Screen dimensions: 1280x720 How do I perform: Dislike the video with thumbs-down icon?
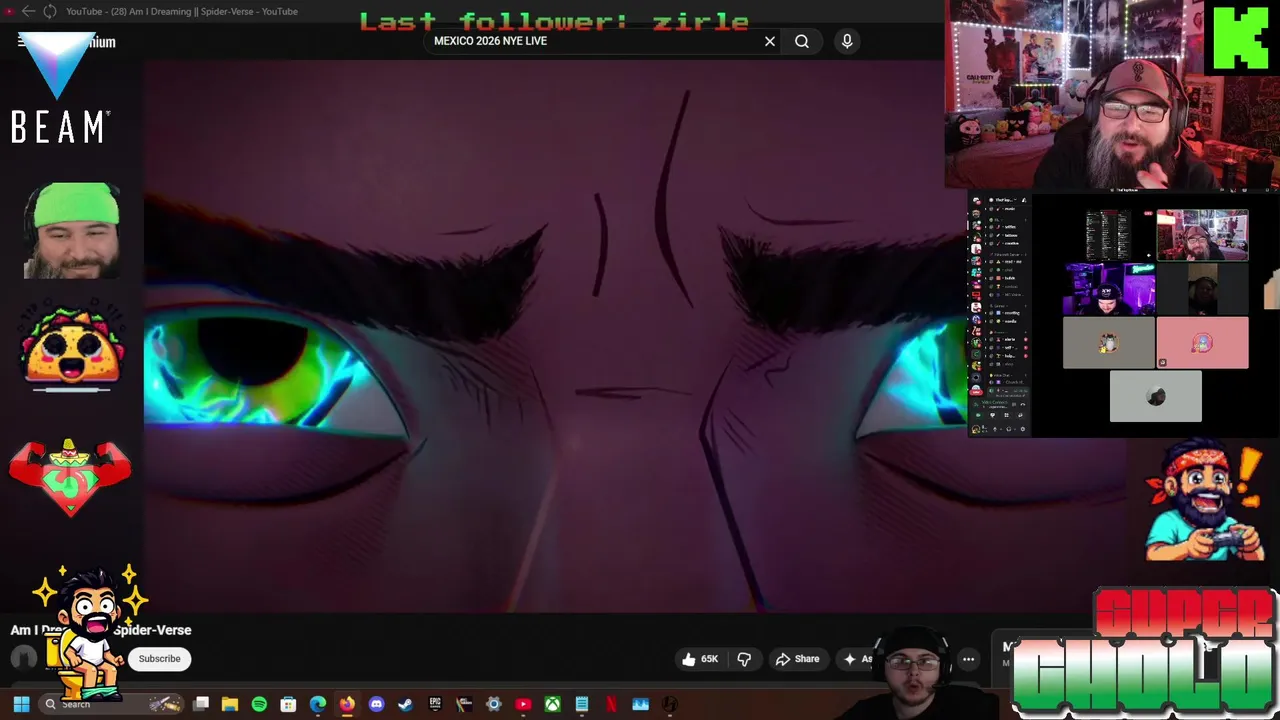[x=744, y=659]
